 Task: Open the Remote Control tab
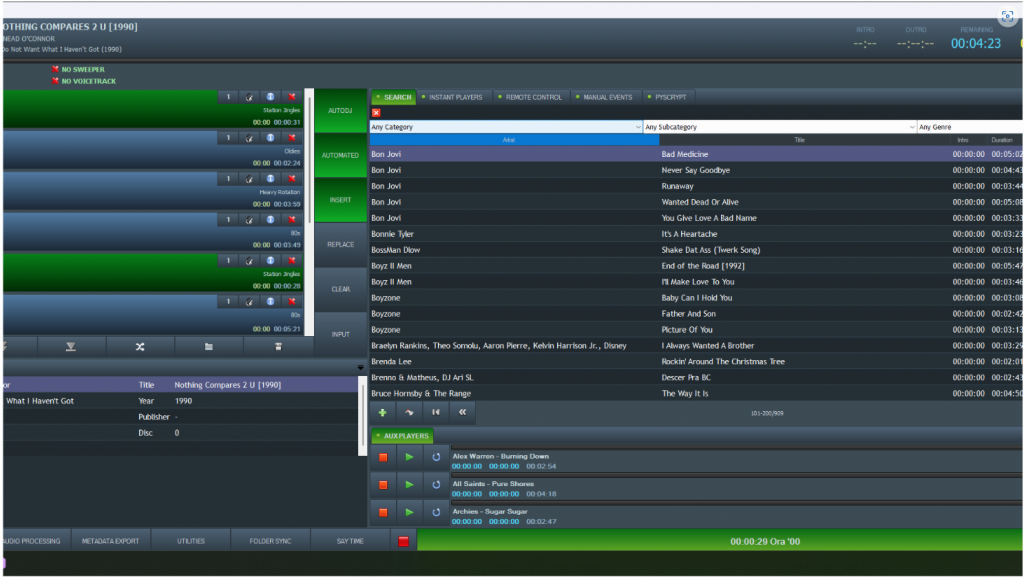(x=530, y=97)
